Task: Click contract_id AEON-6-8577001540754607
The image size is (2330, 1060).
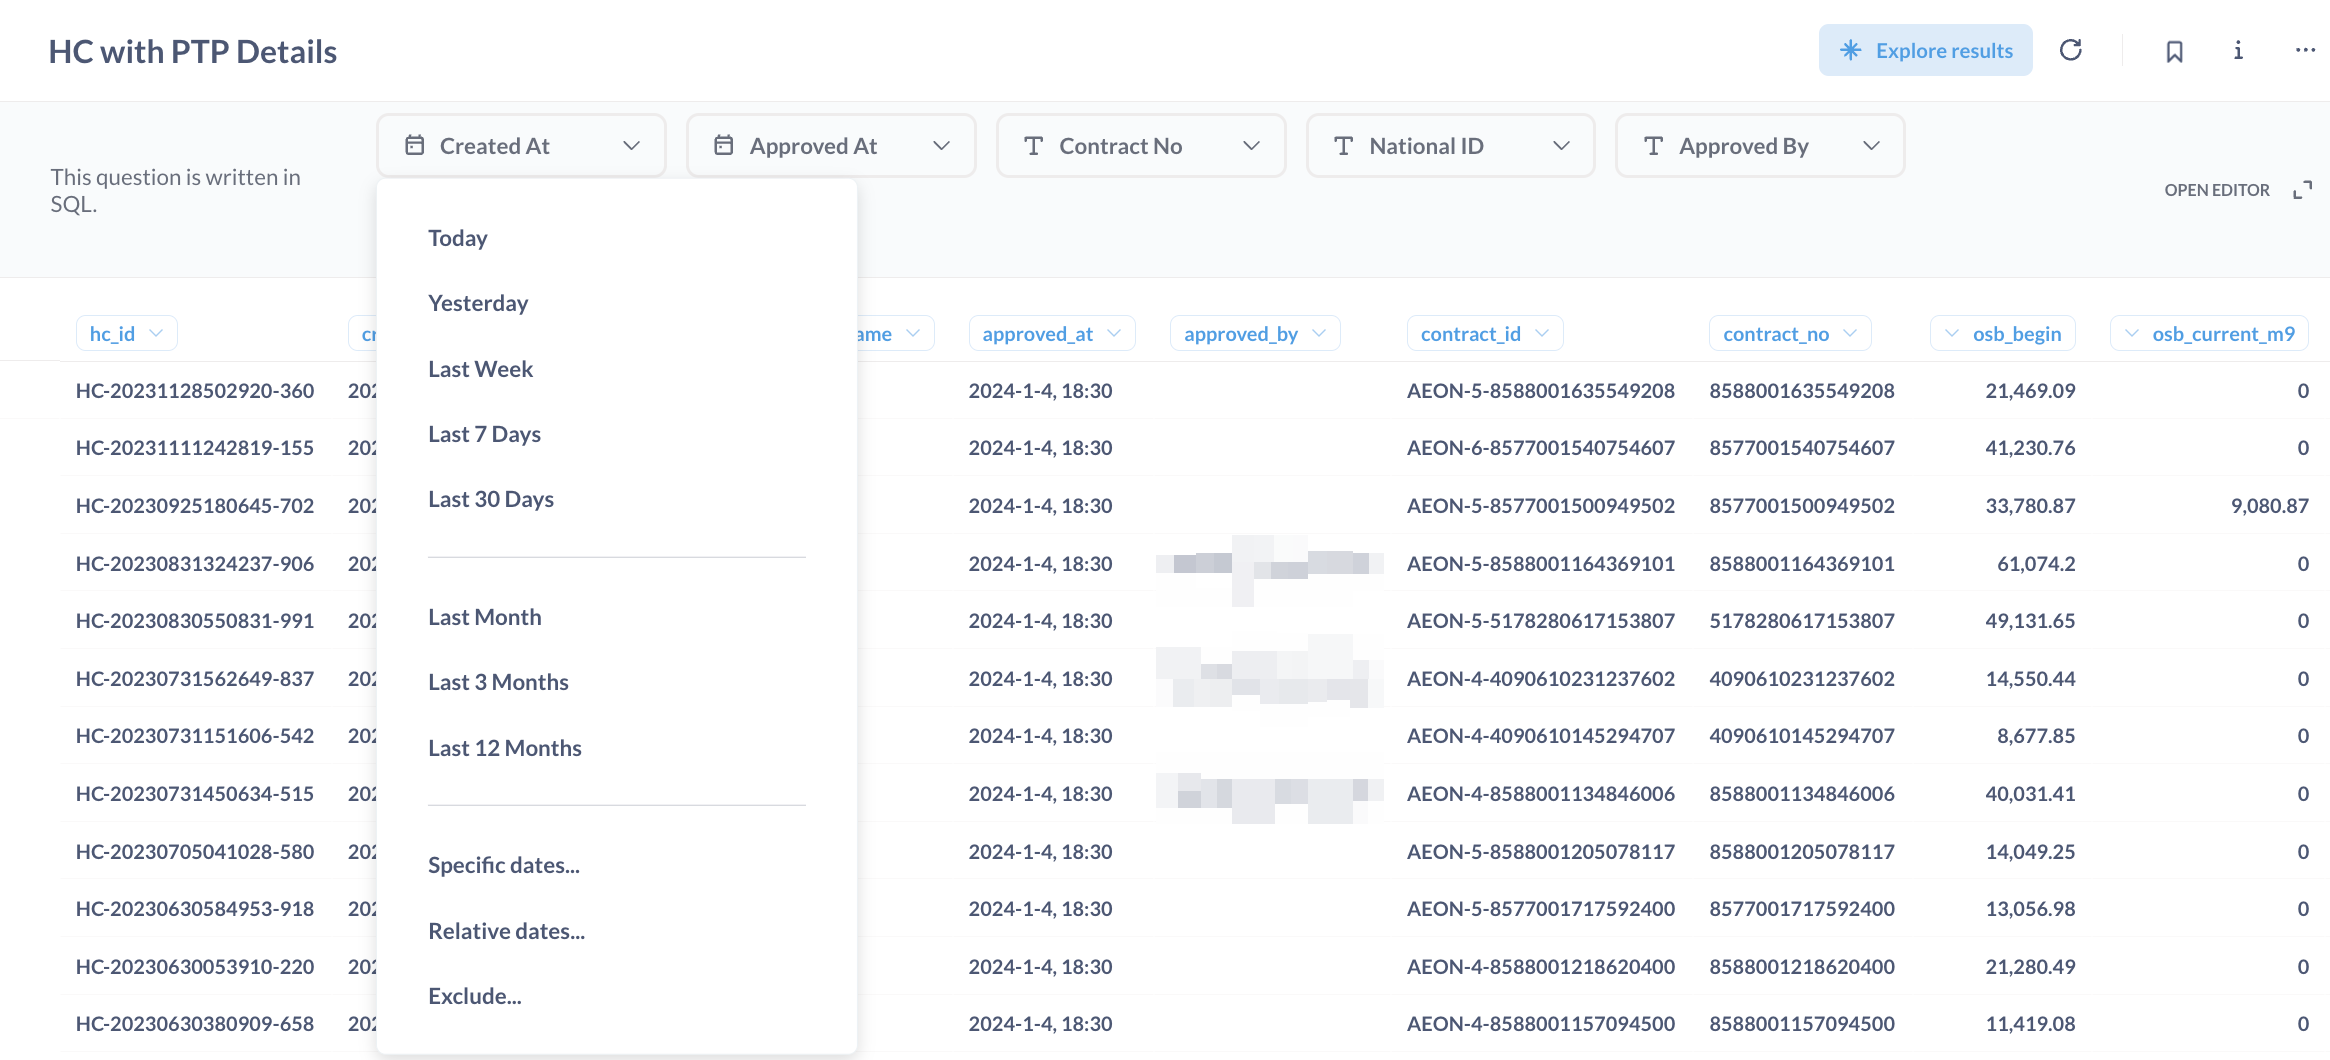Action: pos(1541,448)
